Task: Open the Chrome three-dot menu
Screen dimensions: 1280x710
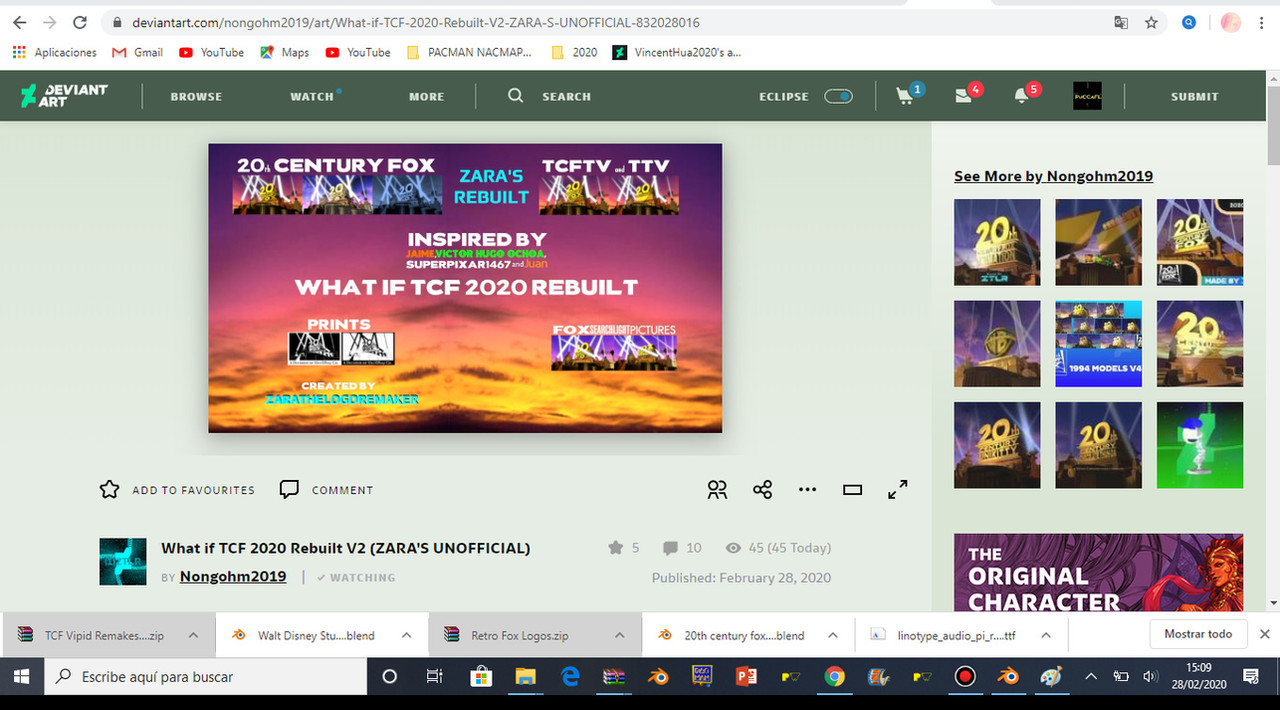Action: (1262, 22)
